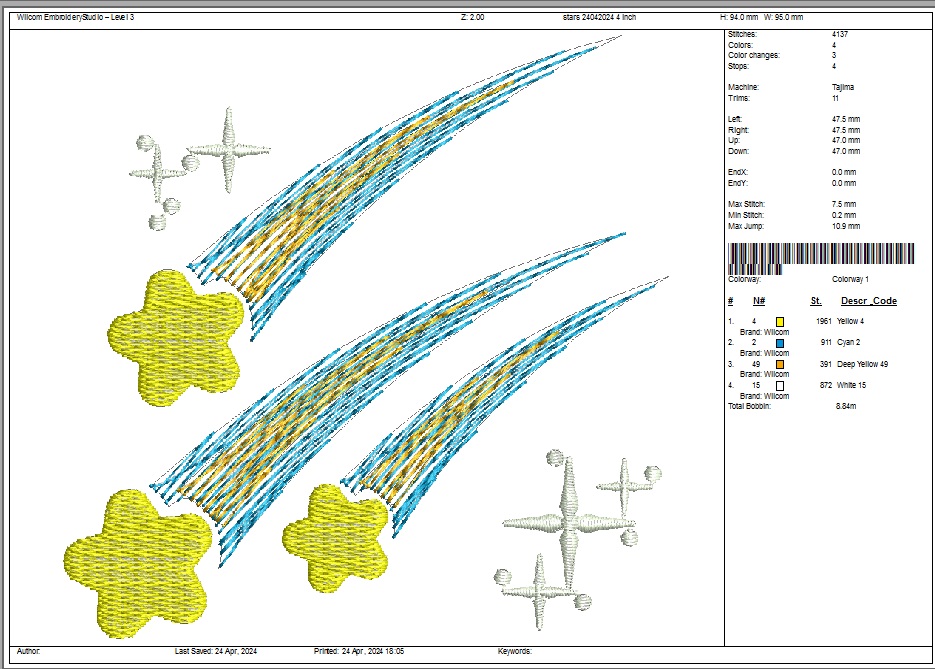Image resolution: width=935 pixels, height=669 pixels.
Task: Click the 'Descr _Code' column header
Action: [868, 301]
